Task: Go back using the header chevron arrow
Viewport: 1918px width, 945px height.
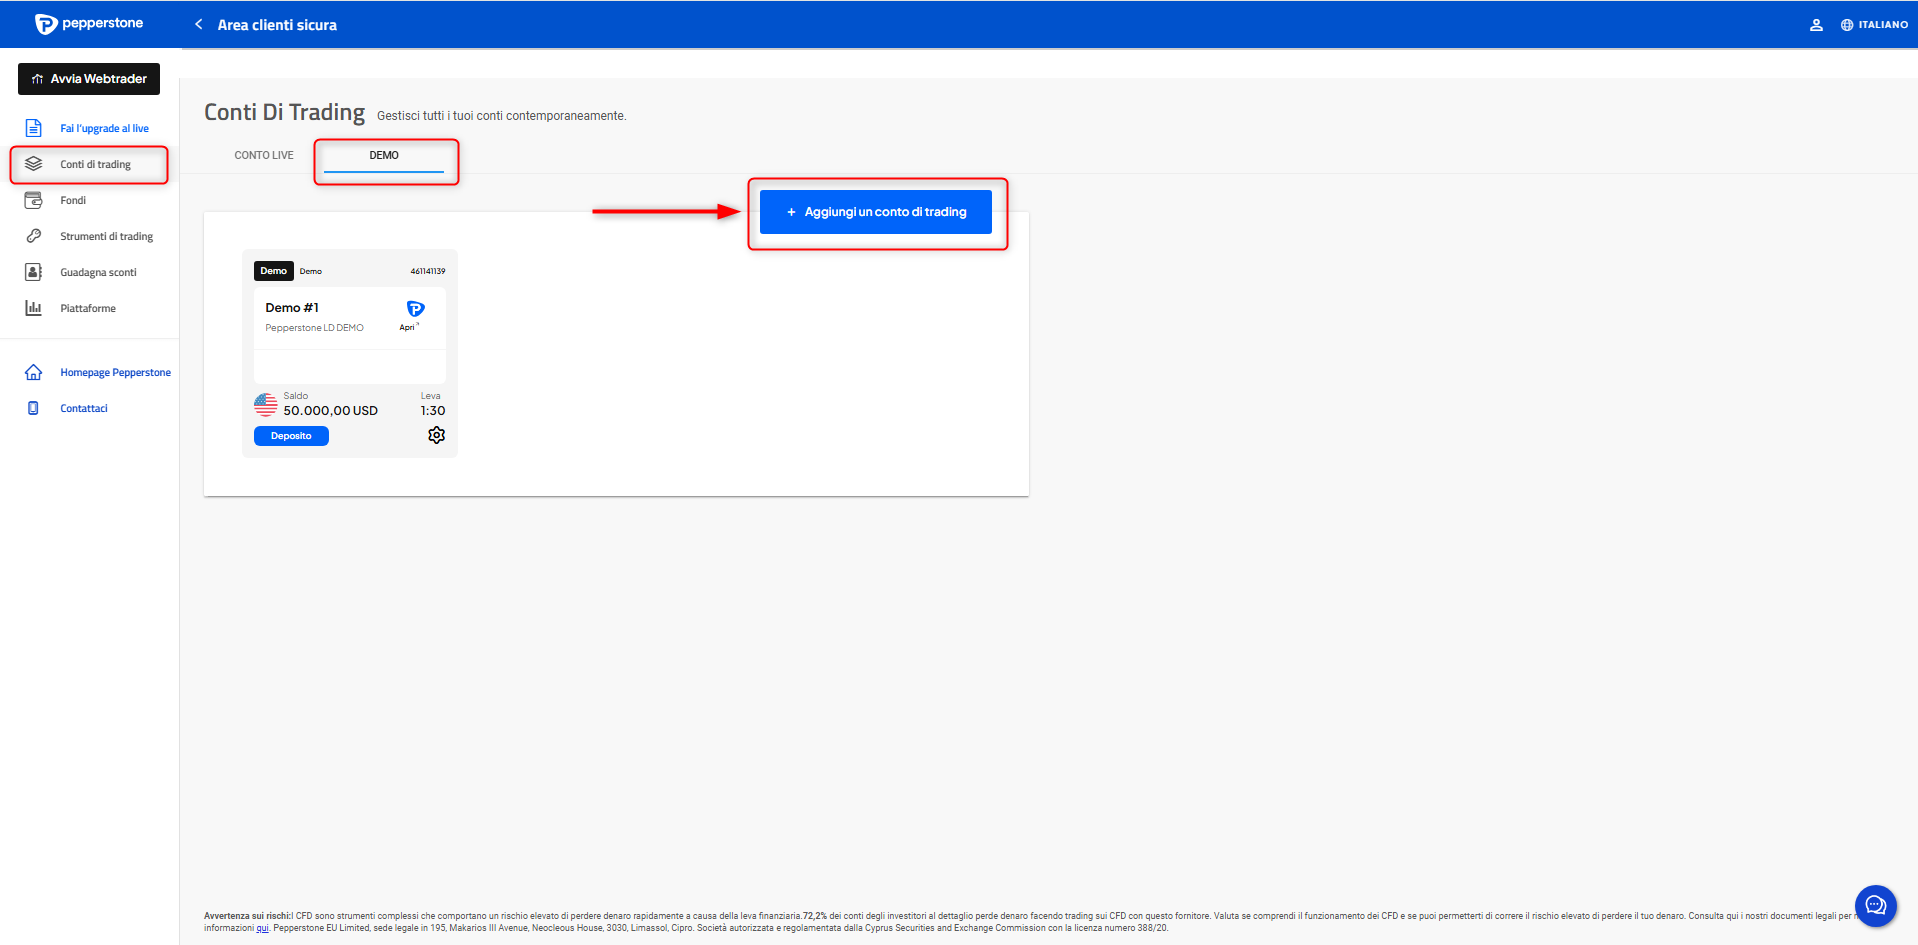Action: tap(199, 24)
